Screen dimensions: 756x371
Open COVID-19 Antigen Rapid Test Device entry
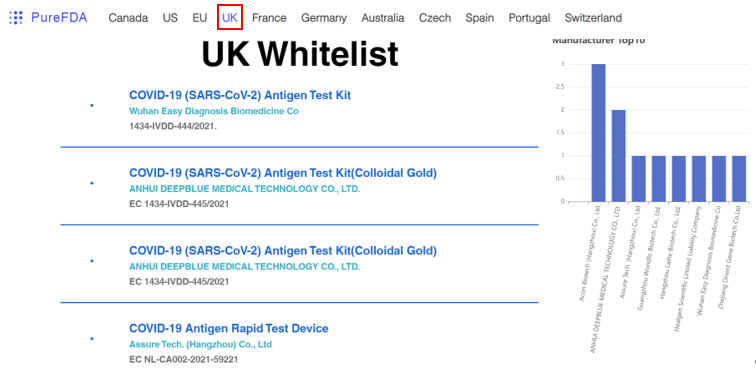point(229,329)
